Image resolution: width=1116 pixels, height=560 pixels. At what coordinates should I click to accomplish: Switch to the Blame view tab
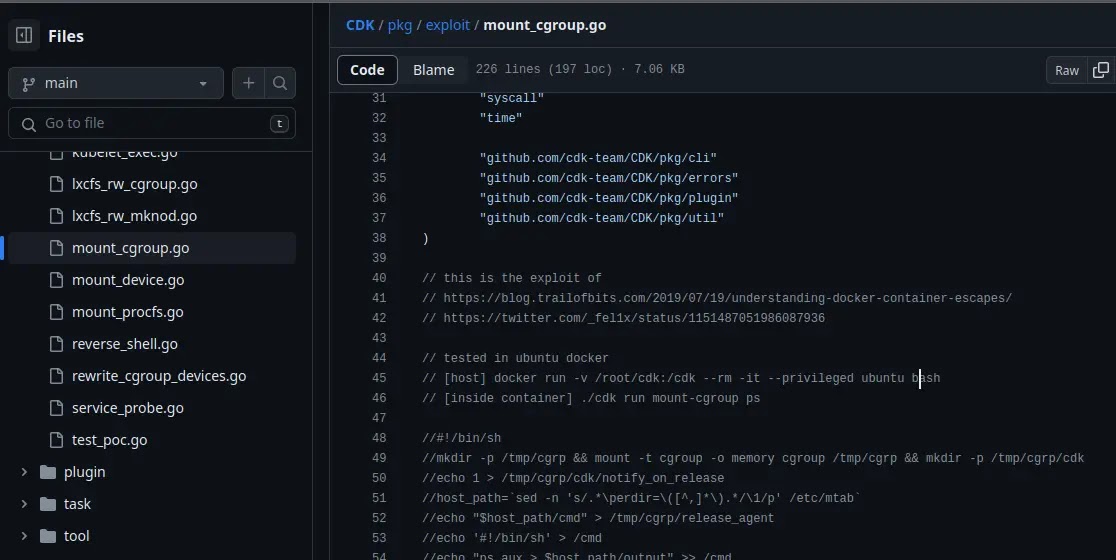[433, 70]
